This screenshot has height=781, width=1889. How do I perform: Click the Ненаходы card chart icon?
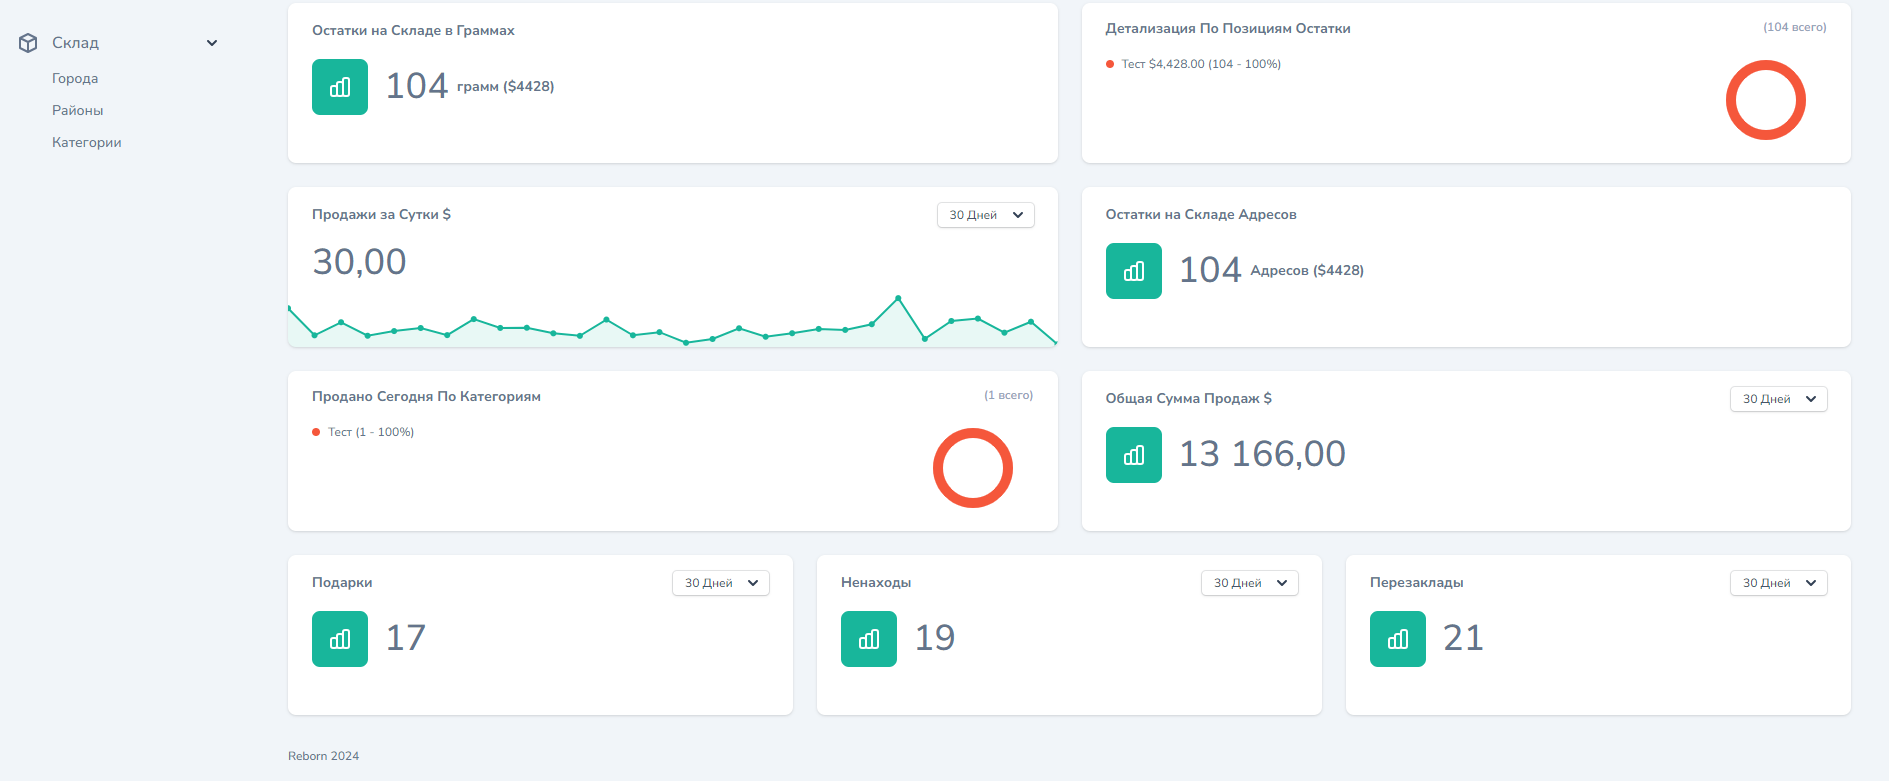(868, 639)
